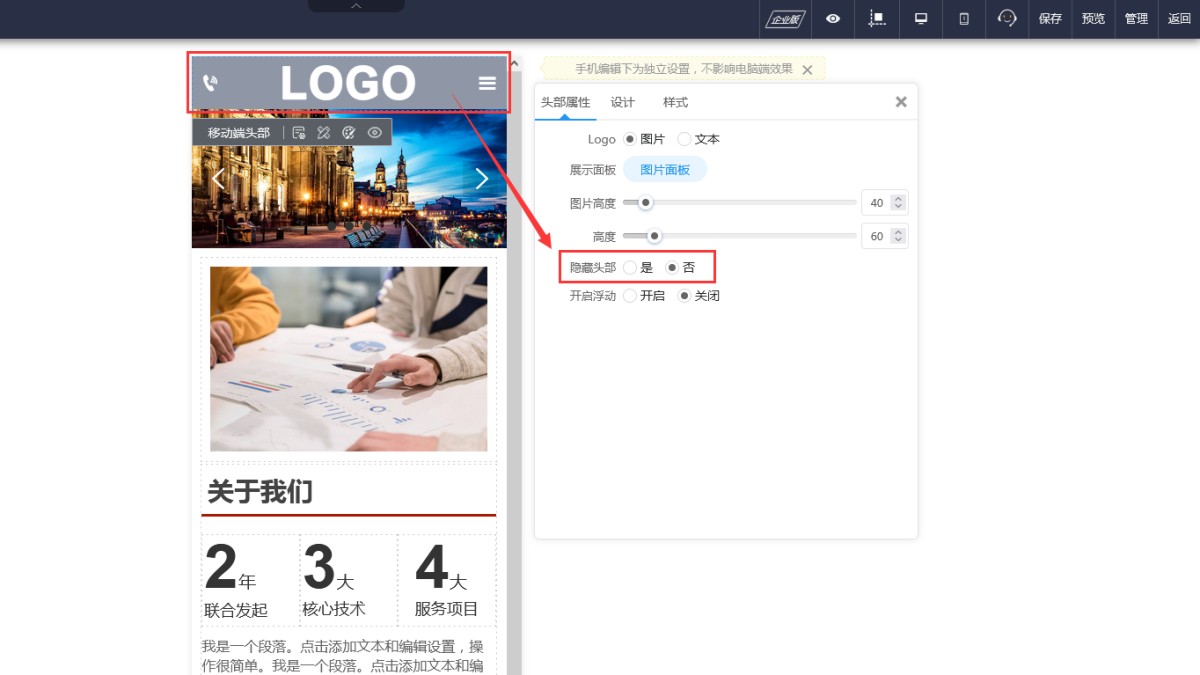The height and width of the screenshot is (675, 1200).
Task: Toggle the eye icon in 移动端头部 toolbar
Action: [x=375, y=133]
